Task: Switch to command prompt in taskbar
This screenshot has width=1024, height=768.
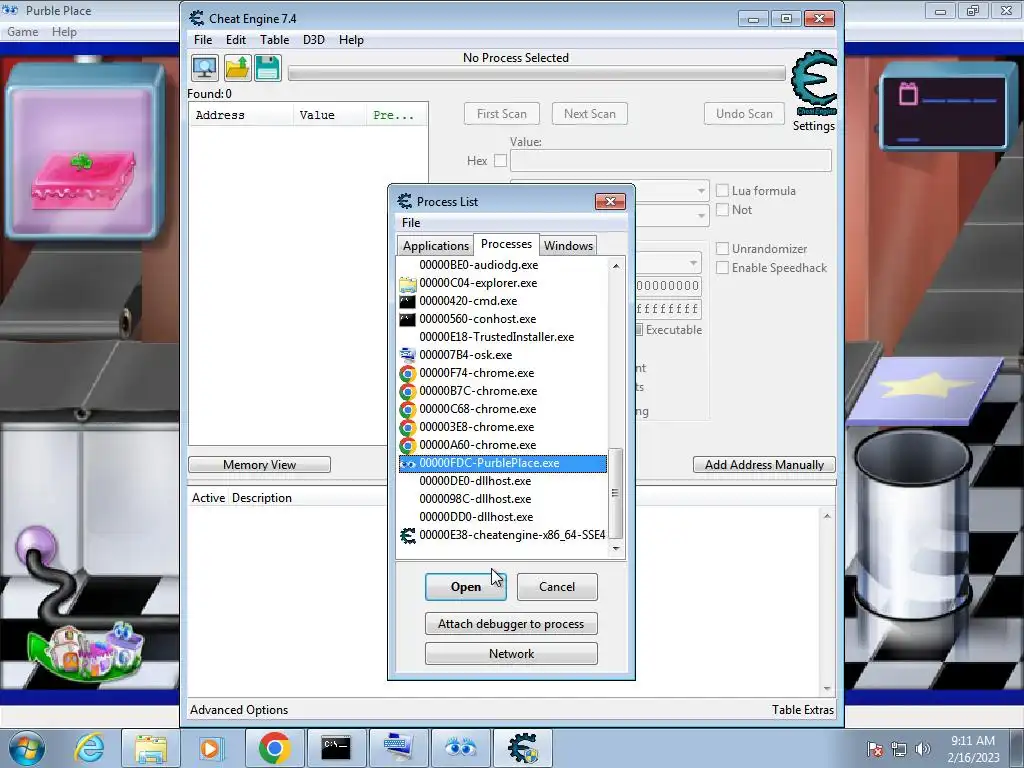Action: (336, 748)
